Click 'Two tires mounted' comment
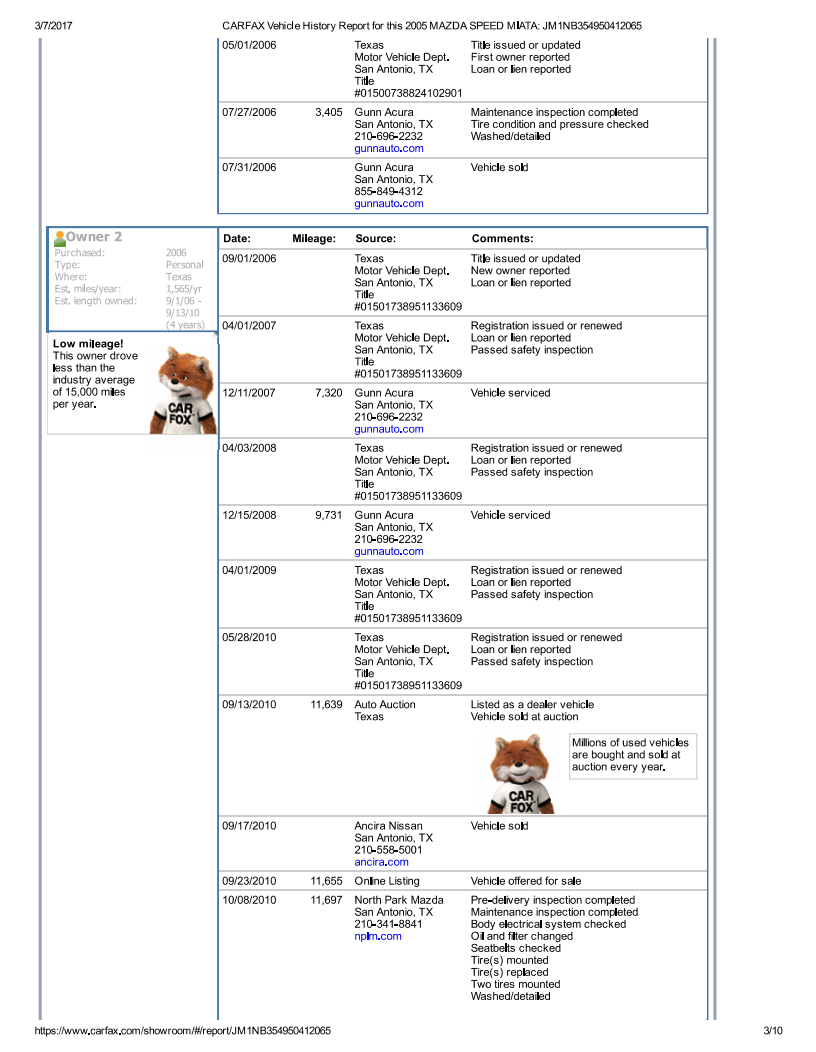The height and width of the screenshot is (1052, 816). click(x=515, y=984)
